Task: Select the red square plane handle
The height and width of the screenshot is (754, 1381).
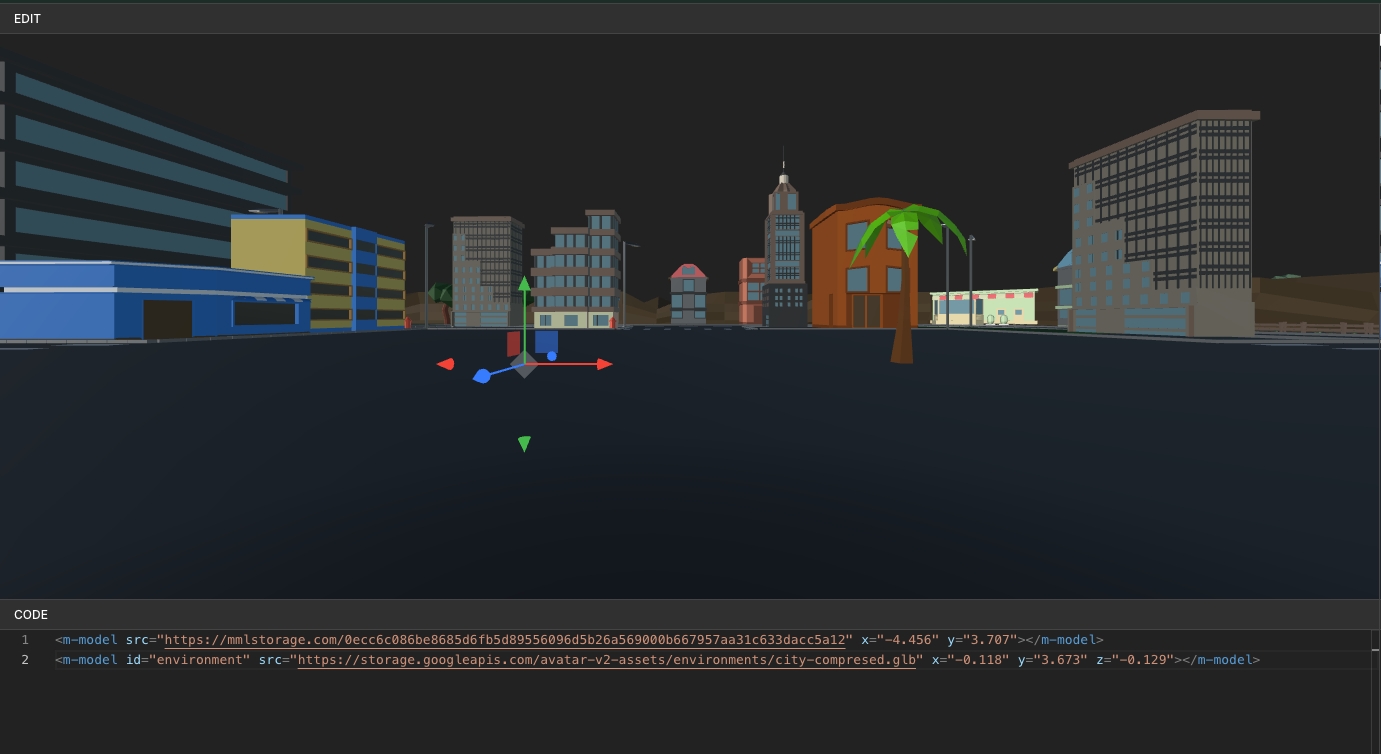Action: coord(513,344)
